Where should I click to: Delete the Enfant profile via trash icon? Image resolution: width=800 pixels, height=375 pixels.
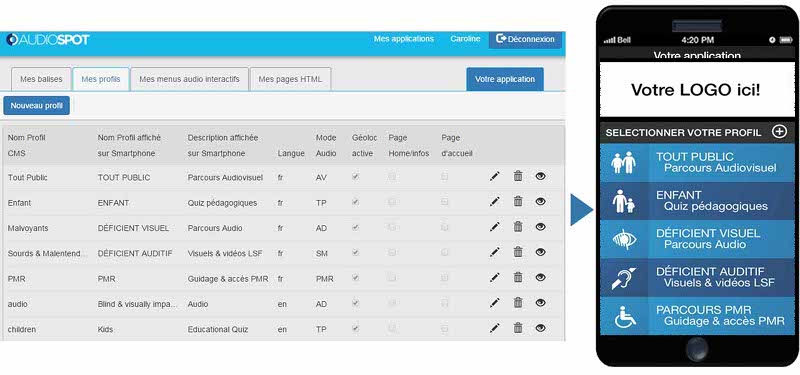pos(518,201)
